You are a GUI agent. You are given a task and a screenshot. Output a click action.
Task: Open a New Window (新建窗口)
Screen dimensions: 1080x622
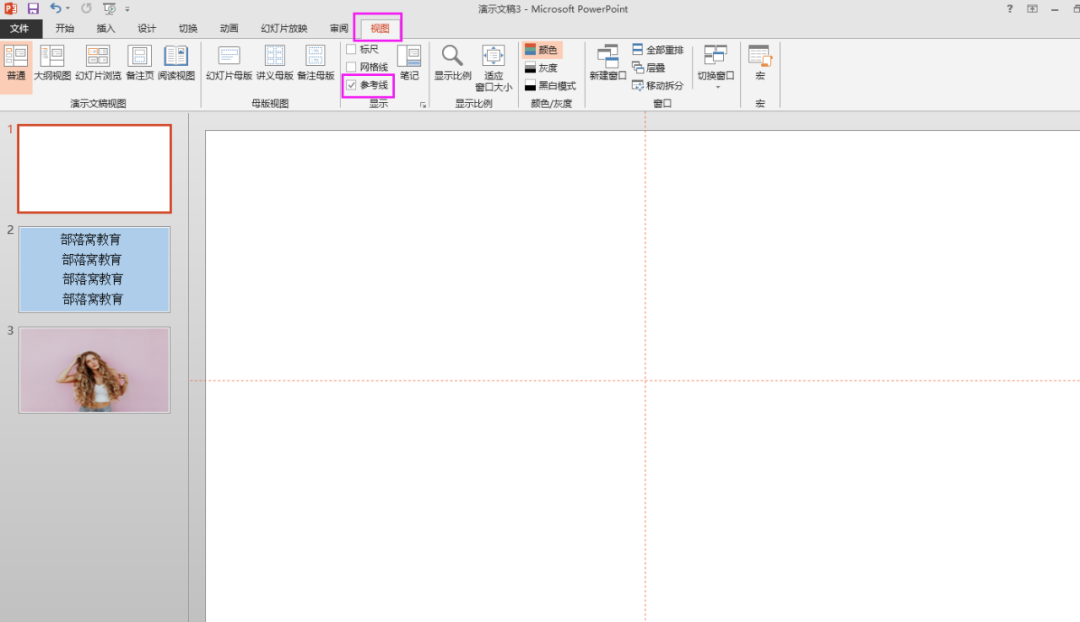[607, 62]
